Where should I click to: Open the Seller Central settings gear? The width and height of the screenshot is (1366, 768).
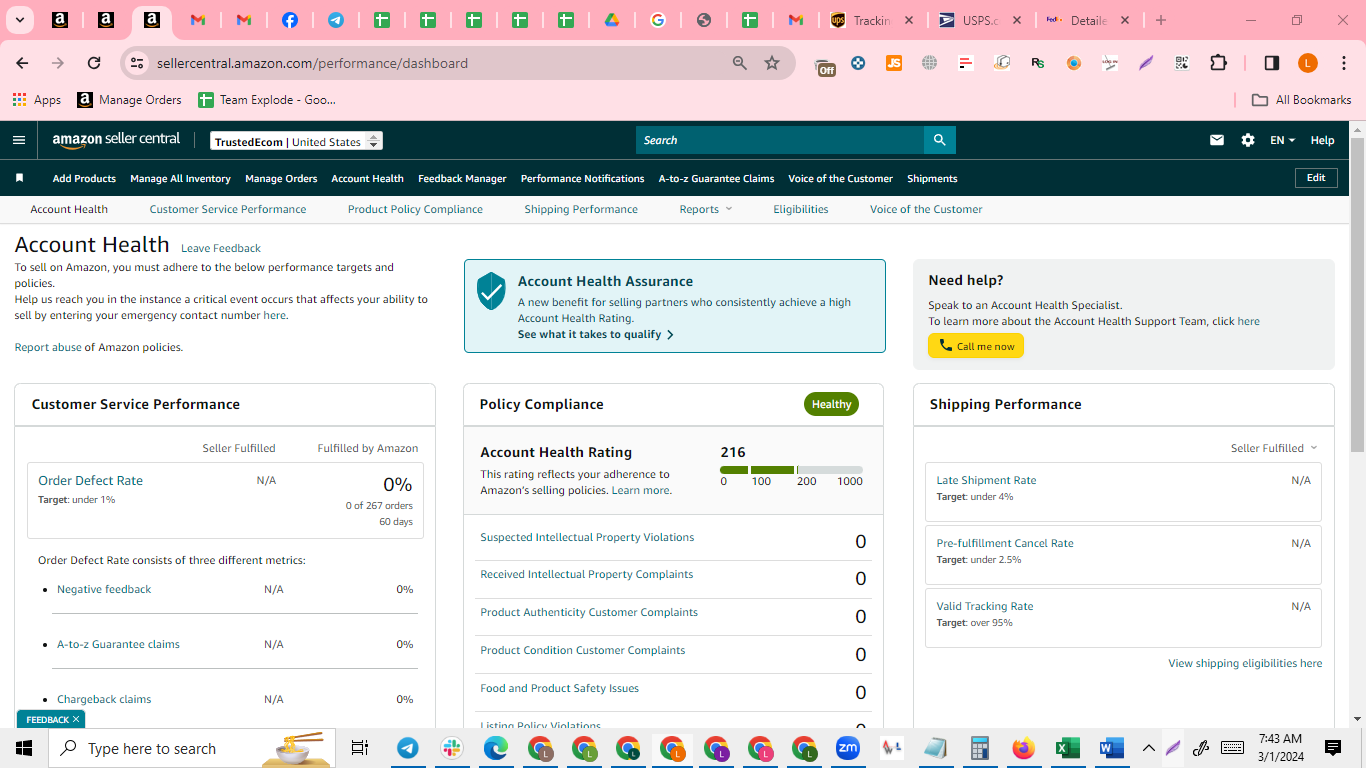(1248, 140)
